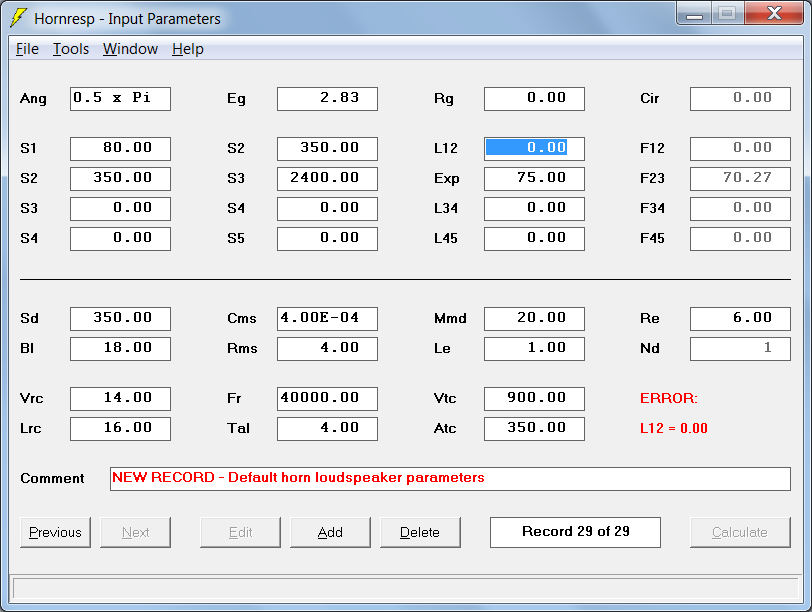Viewport: 812px width, 612px height.
Task: Select the L45 input field
Action: point(534,239)
